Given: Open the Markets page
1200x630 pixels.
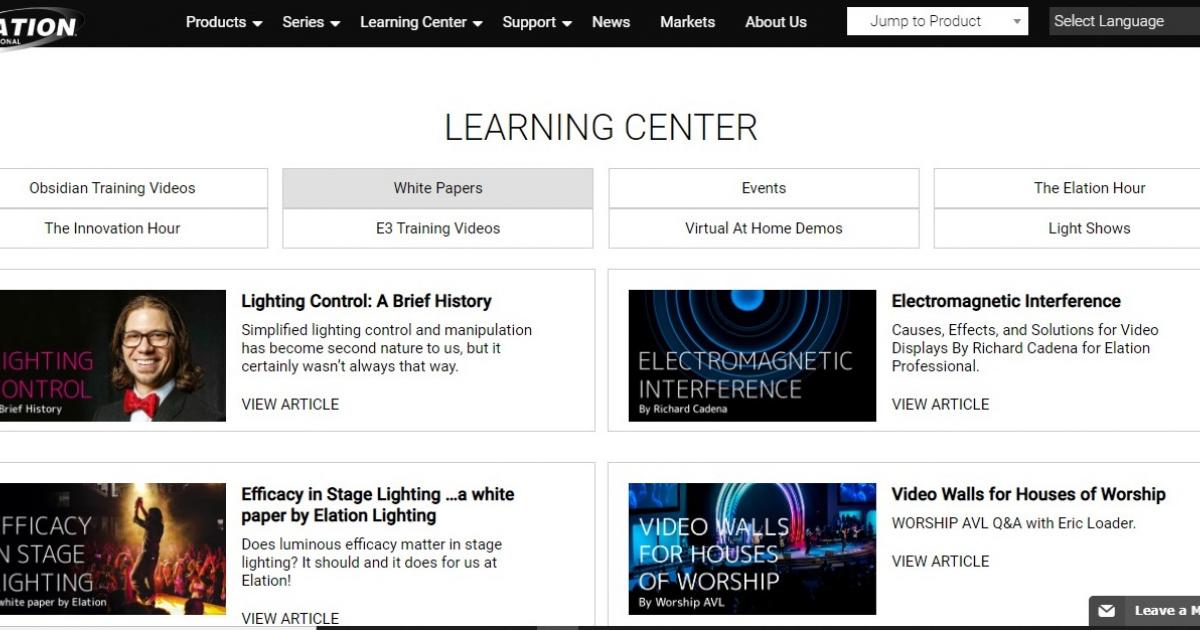Looking at the screenshot, I should 687,22.
